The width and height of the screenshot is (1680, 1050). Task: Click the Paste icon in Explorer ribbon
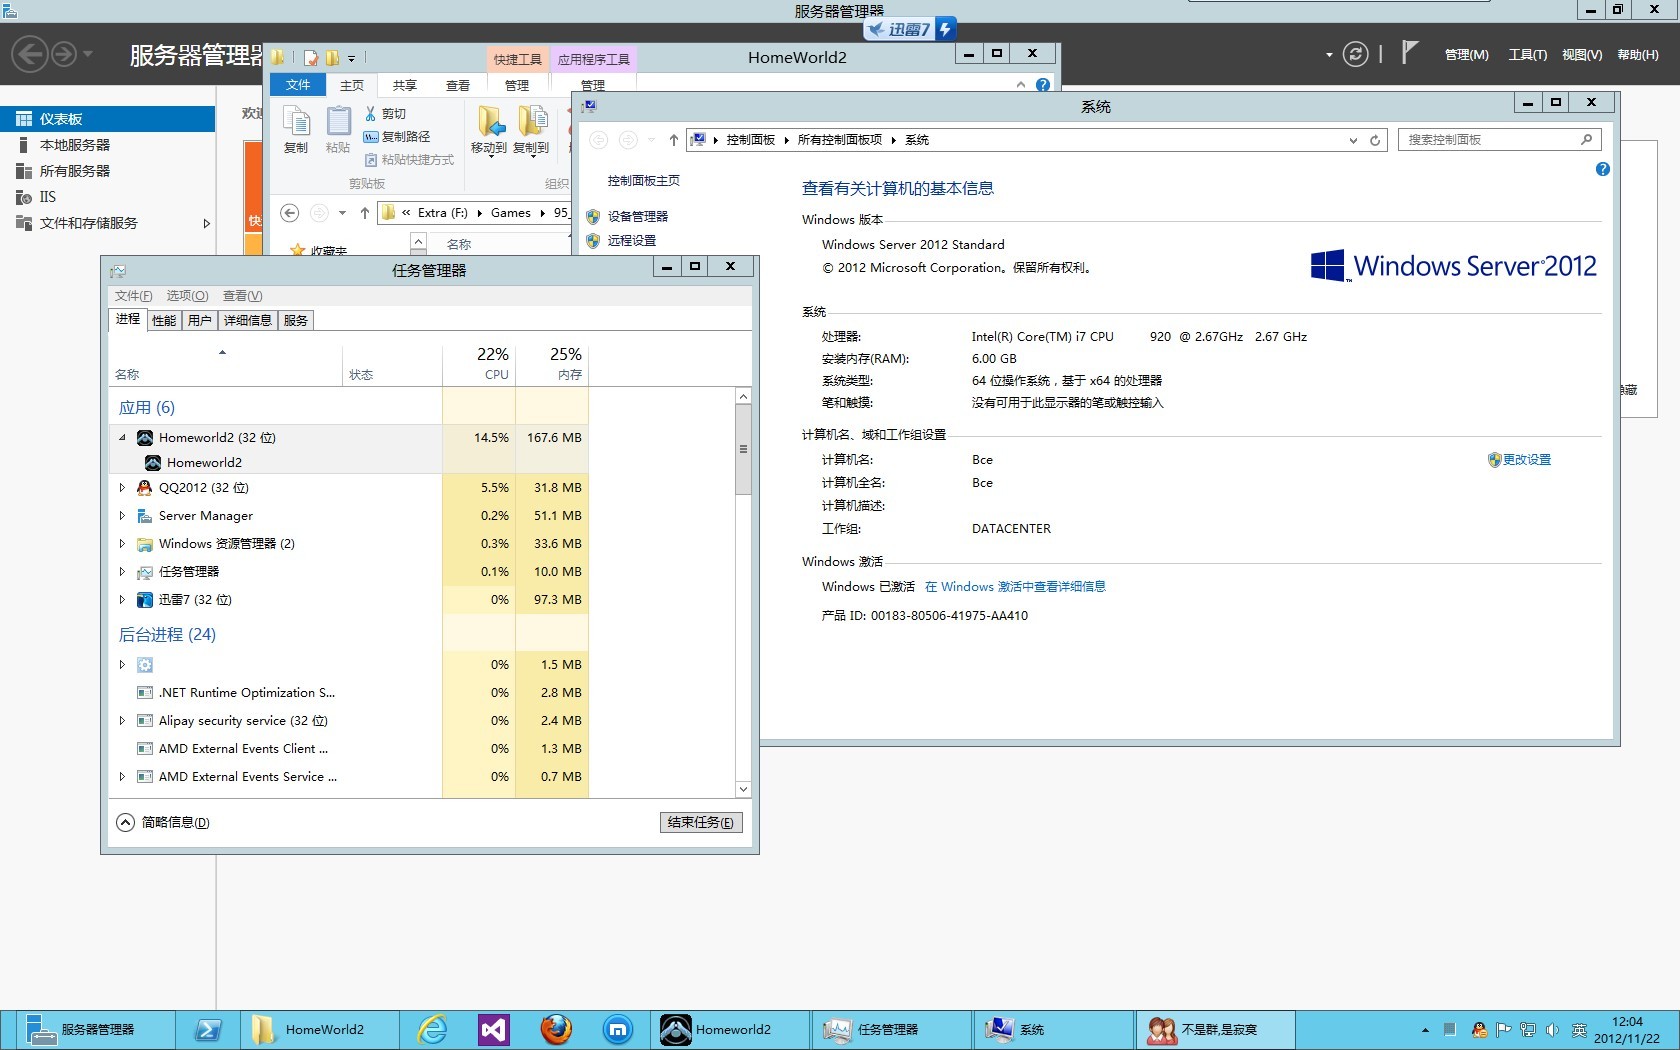point(338,130)
